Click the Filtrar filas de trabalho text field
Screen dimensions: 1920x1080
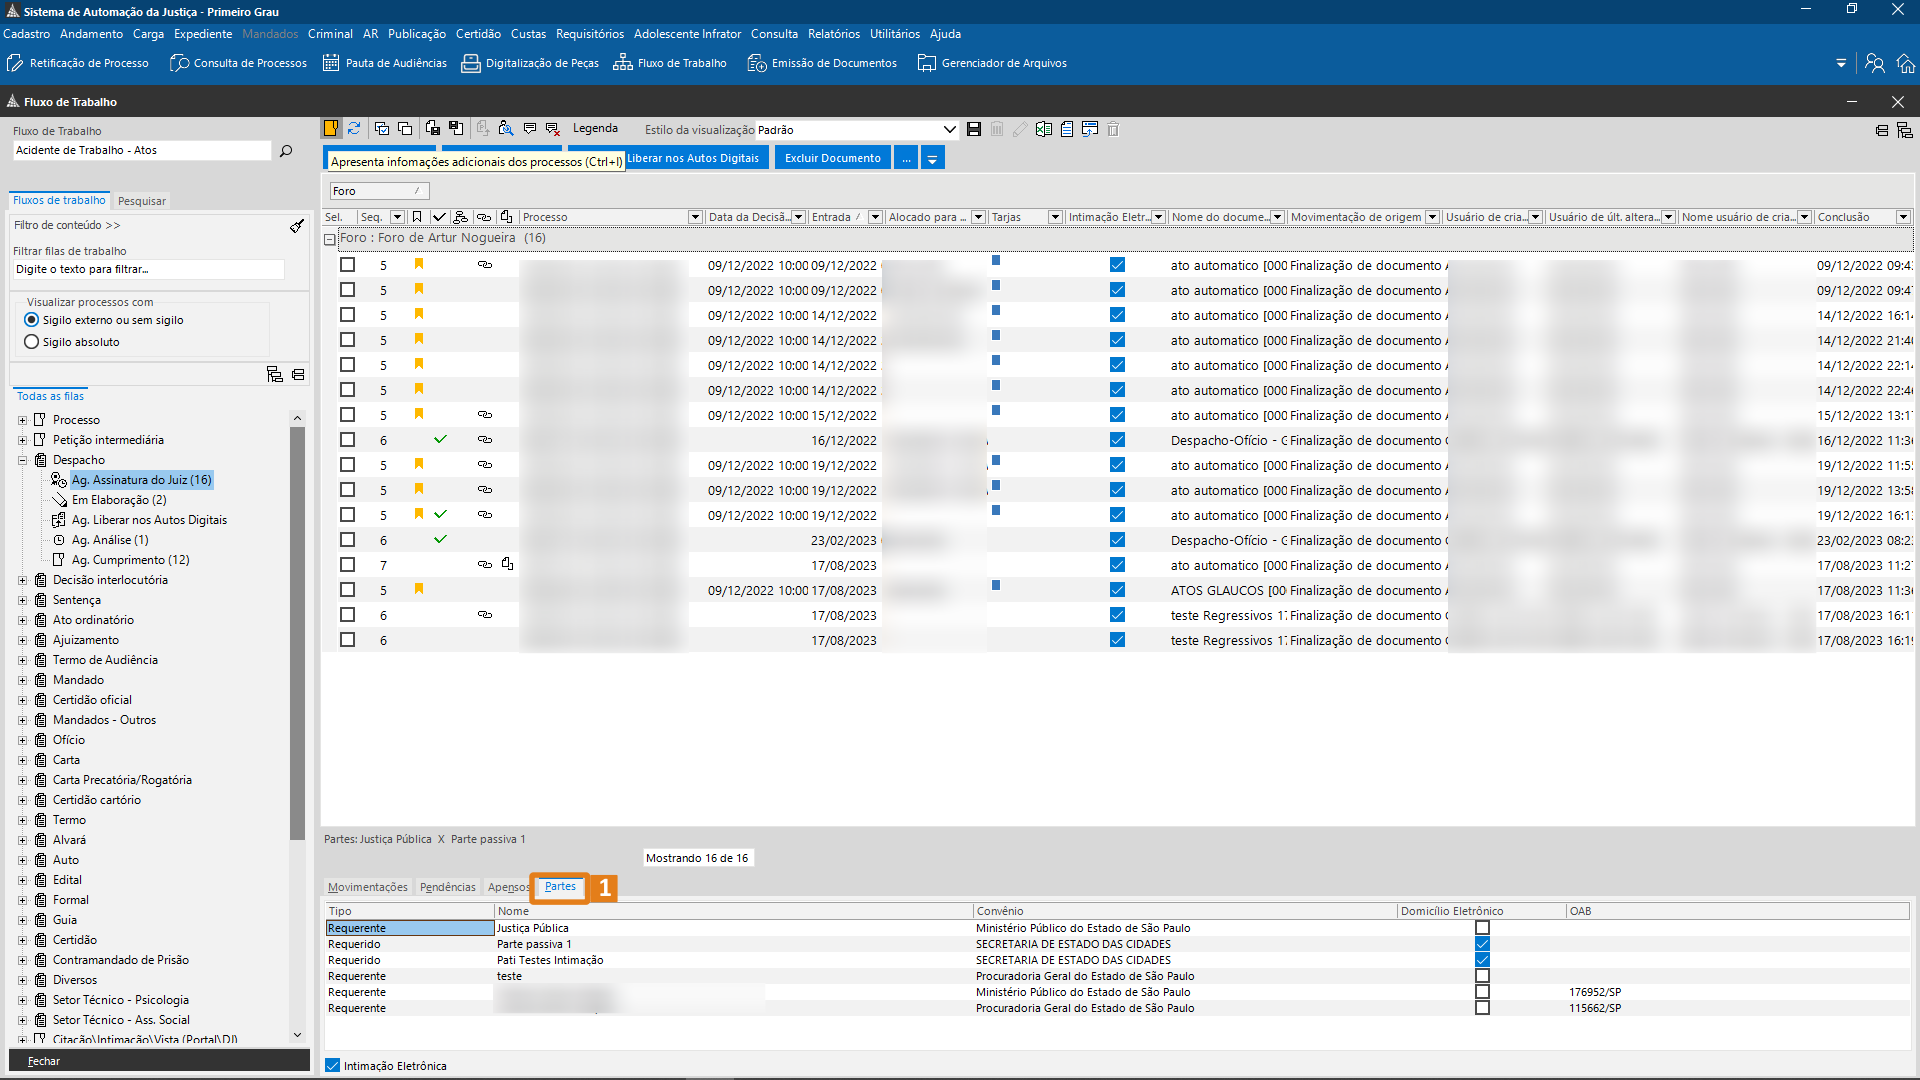pos(148,269)
